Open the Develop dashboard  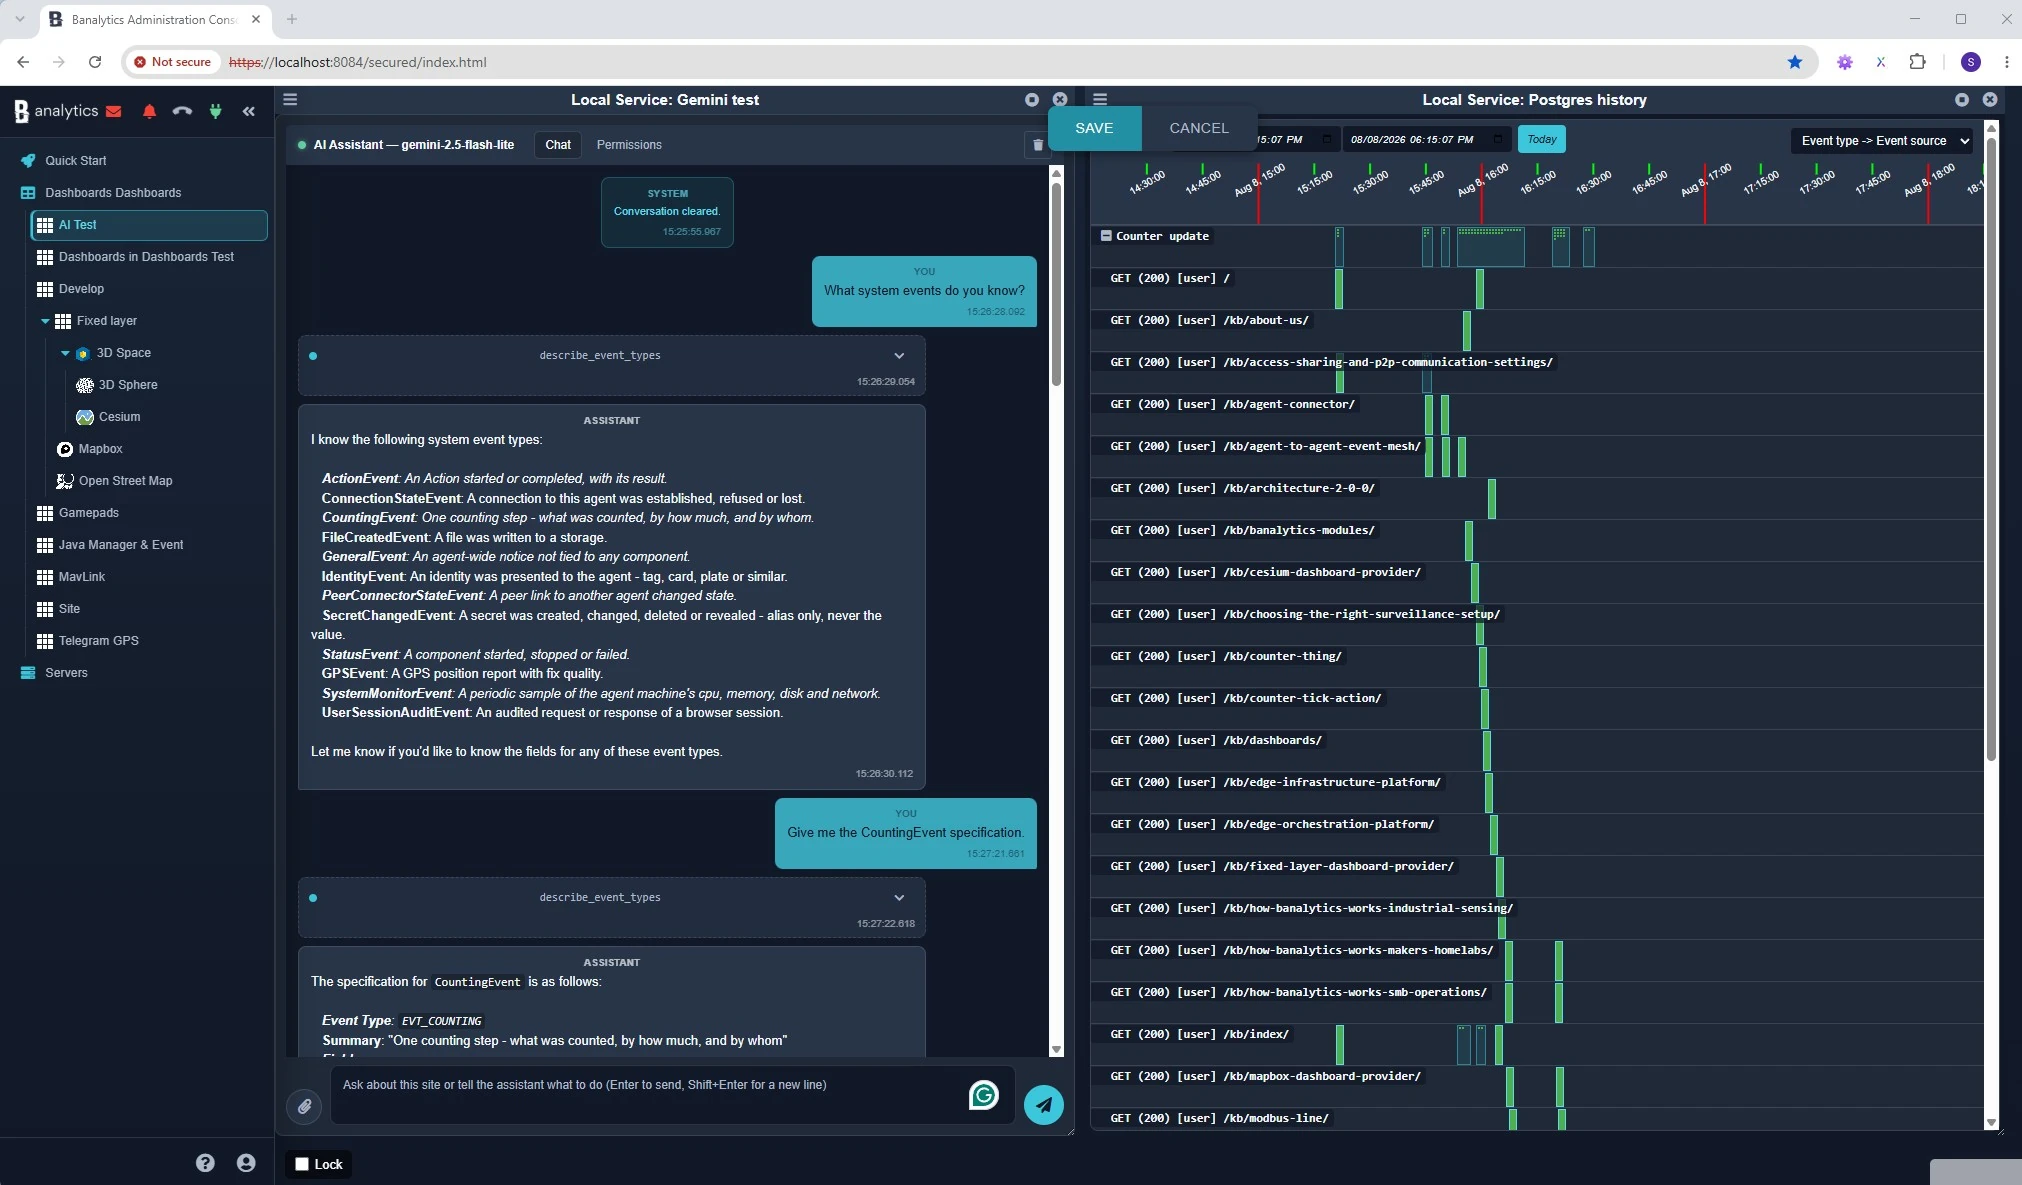coord(81,289)
